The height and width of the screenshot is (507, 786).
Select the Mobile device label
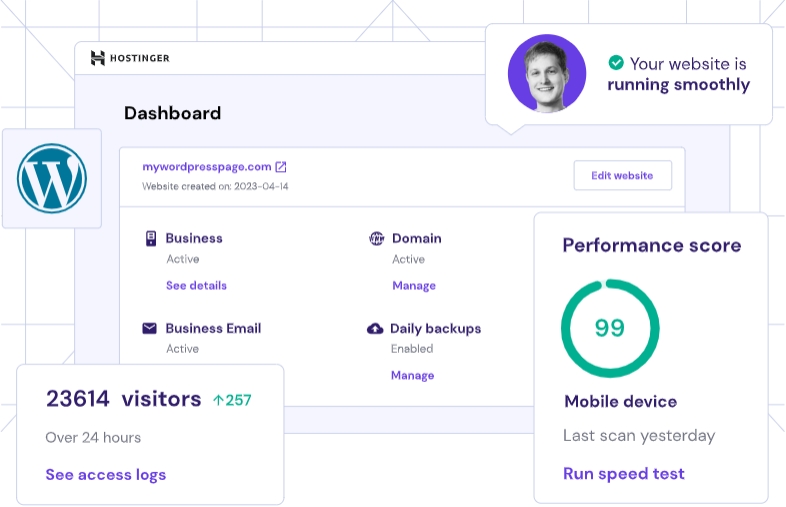point(620,401)
